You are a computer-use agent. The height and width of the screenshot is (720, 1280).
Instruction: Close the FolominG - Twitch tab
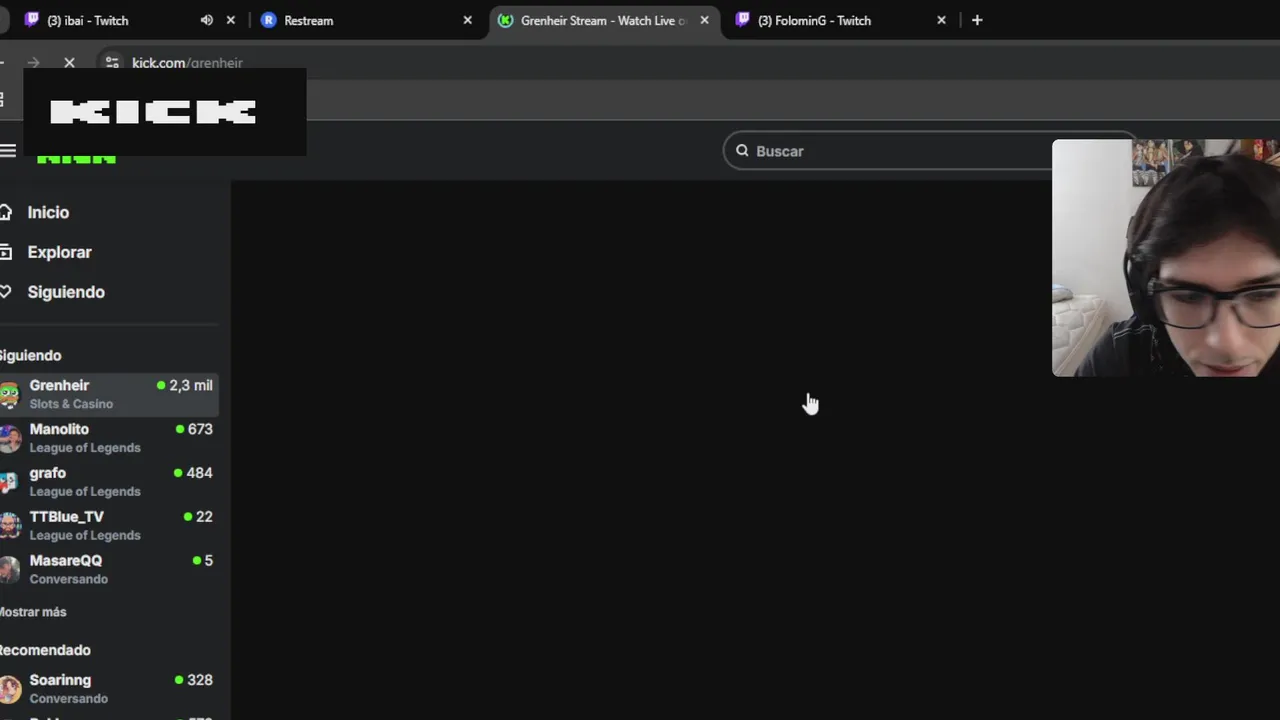pyautogui.click(x=941, y=20)
